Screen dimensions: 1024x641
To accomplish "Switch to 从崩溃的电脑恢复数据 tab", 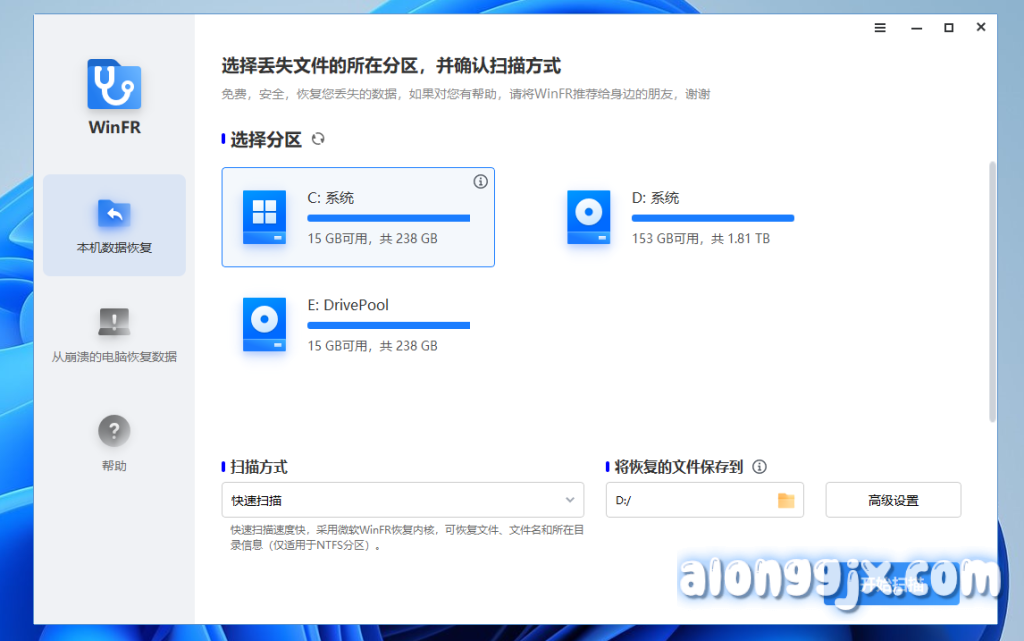I will 114,334.
